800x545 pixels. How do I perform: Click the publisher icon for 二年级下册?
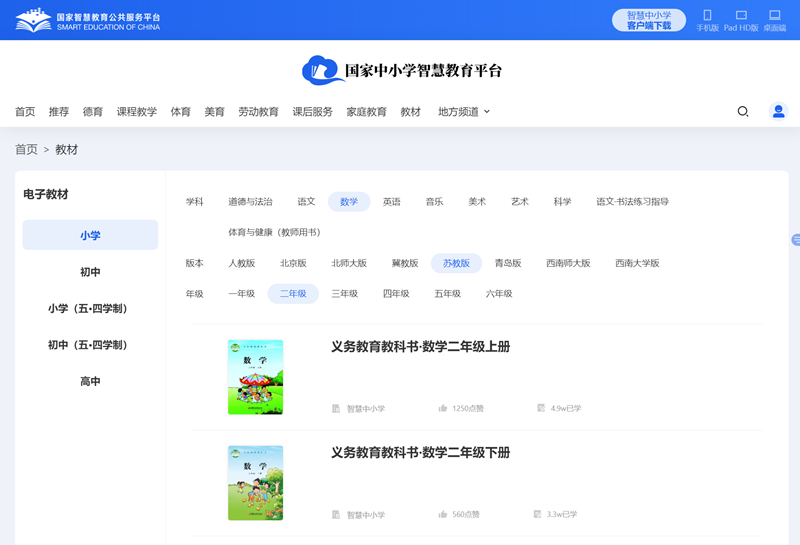tap(336, 514)
